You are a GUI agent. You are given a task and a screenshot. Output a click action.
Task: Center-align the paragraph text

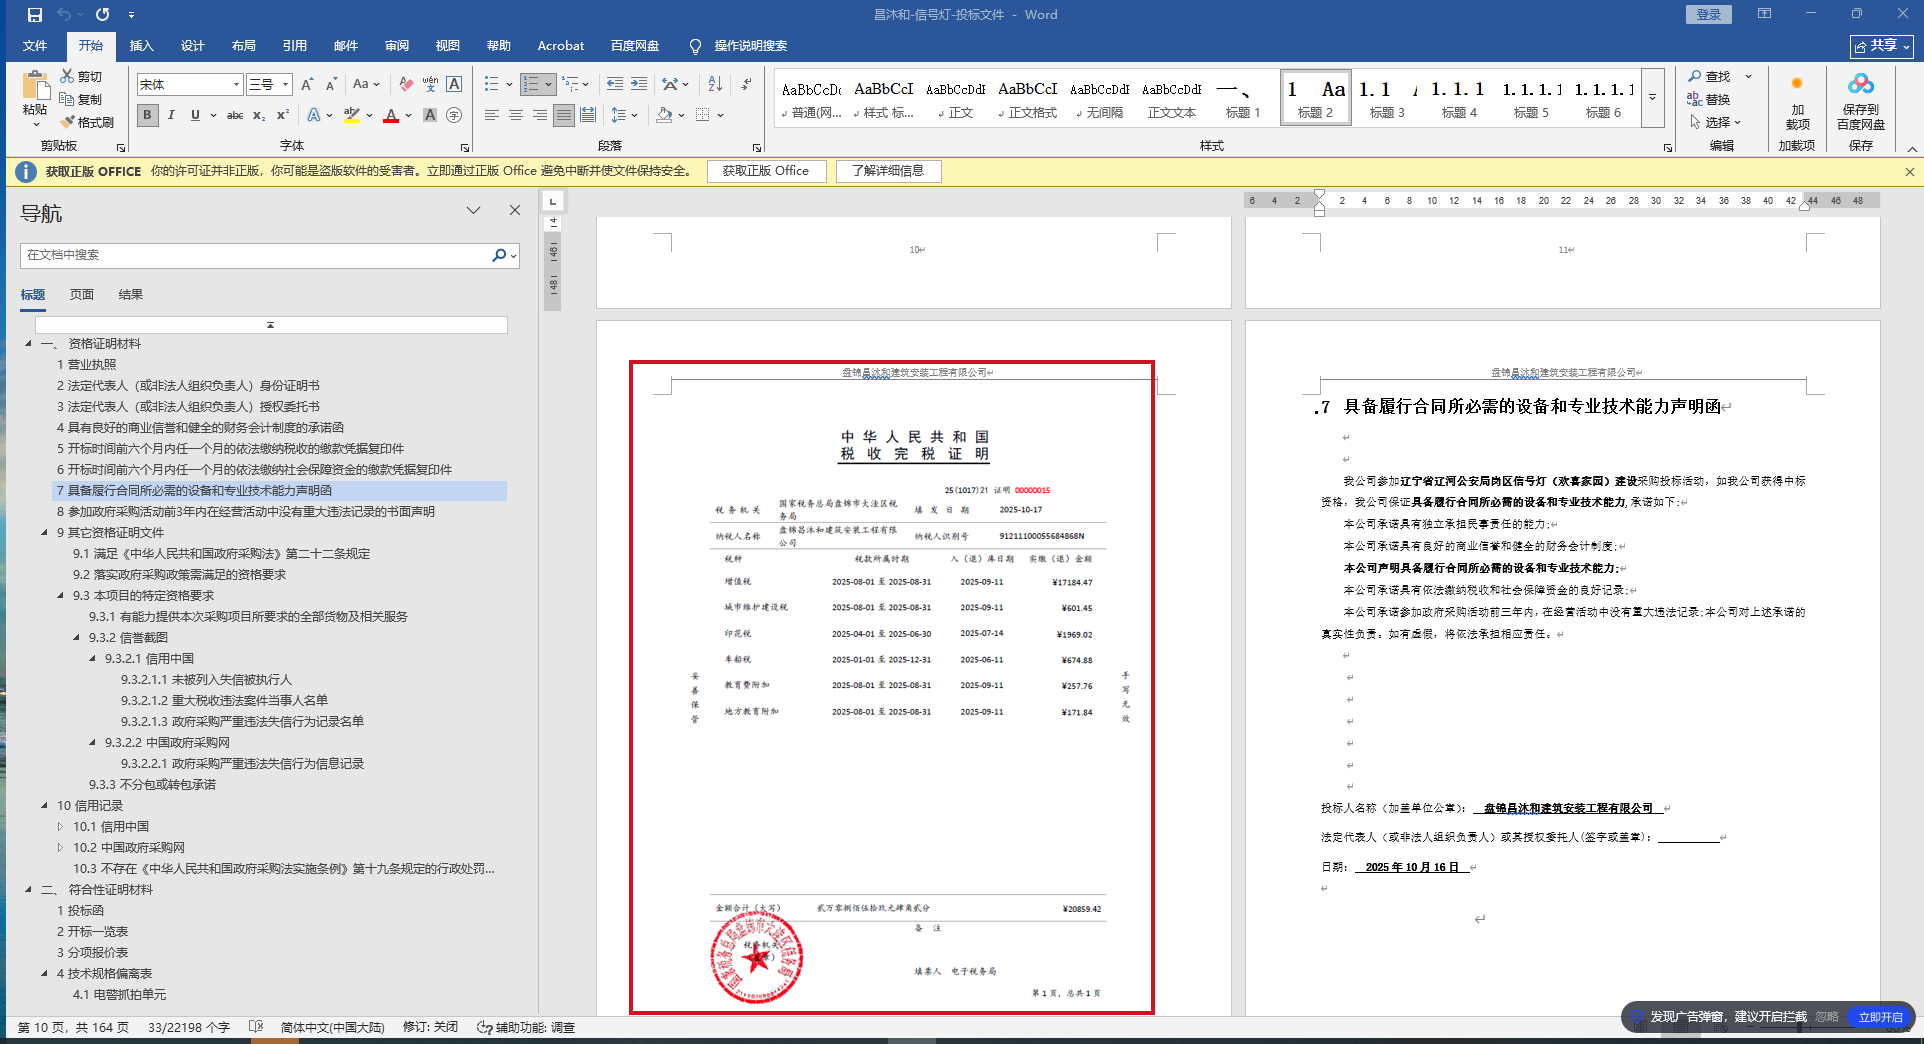click(x=516, y=115)
